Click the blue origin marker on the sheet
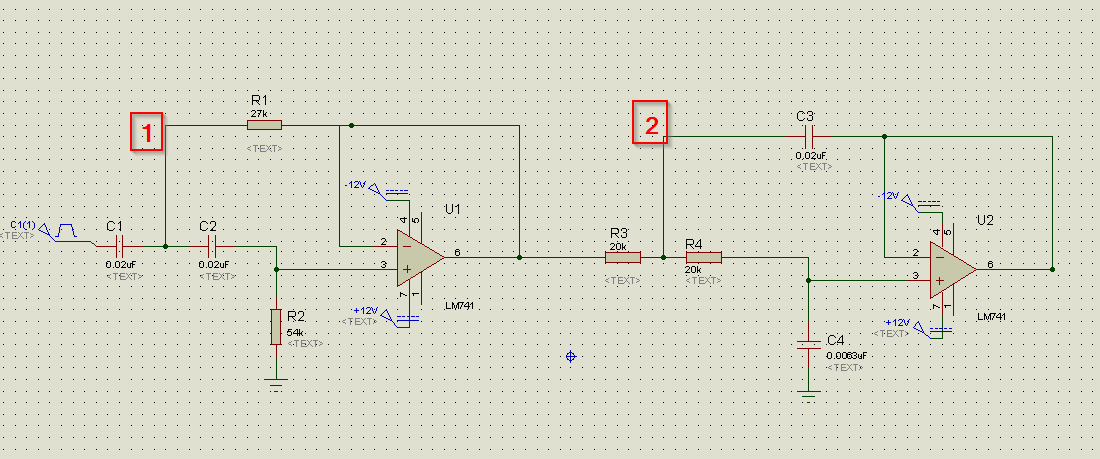Image resolution: width=1100 pixels, height=459 pixels. pyautogui.click(x=571, y=356)
